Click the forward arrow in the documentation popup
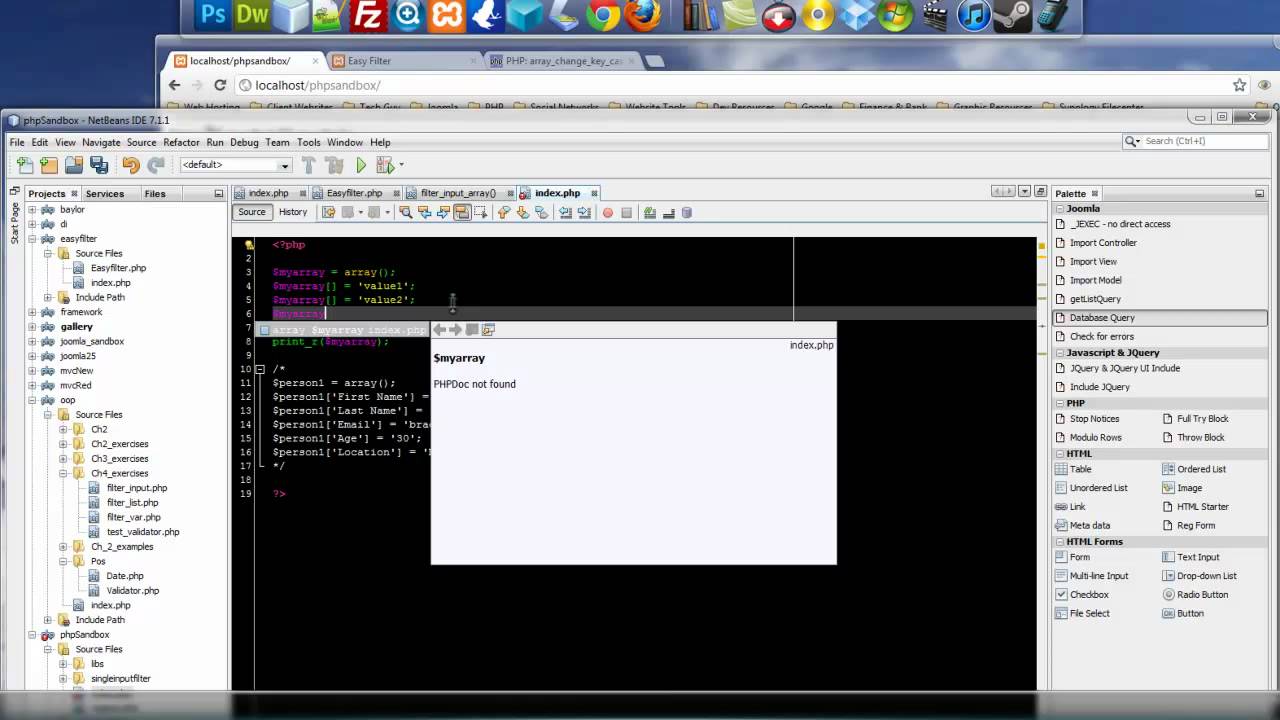Screen dimensions: 1280x720 pos(455,330)
